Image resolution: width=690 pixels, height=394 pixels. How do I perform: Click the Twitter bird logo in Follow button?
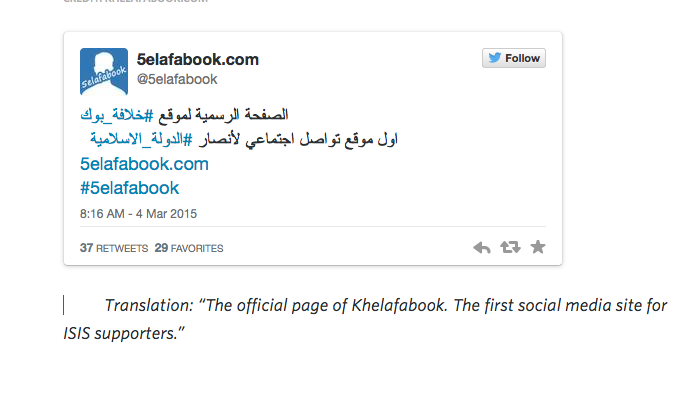[x=495, y=58]
